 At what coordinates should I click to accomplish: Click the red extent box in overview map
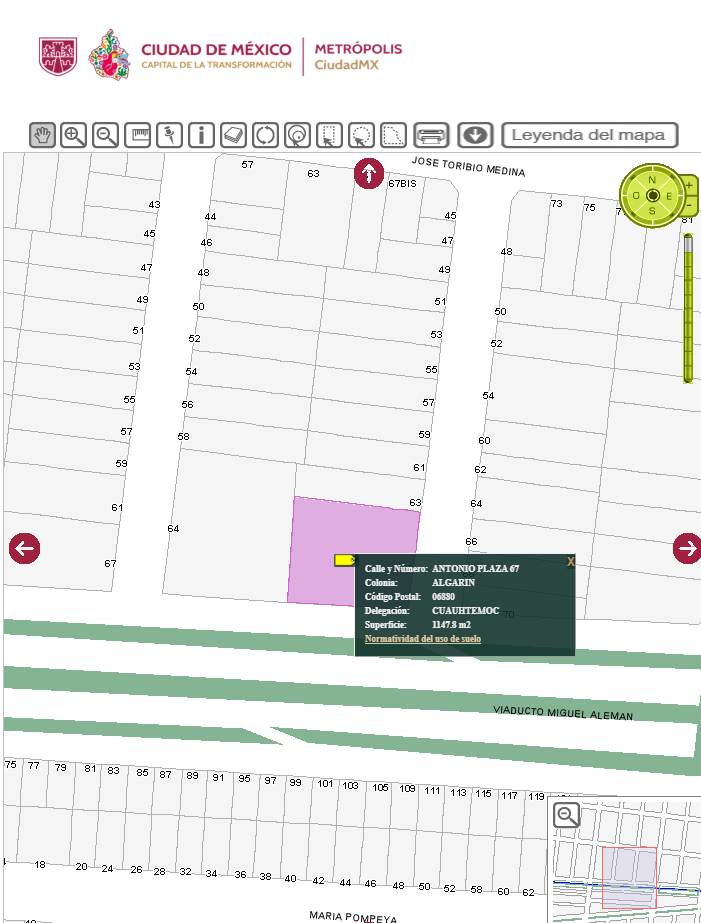pyautogui.click(x=629, y=878)
